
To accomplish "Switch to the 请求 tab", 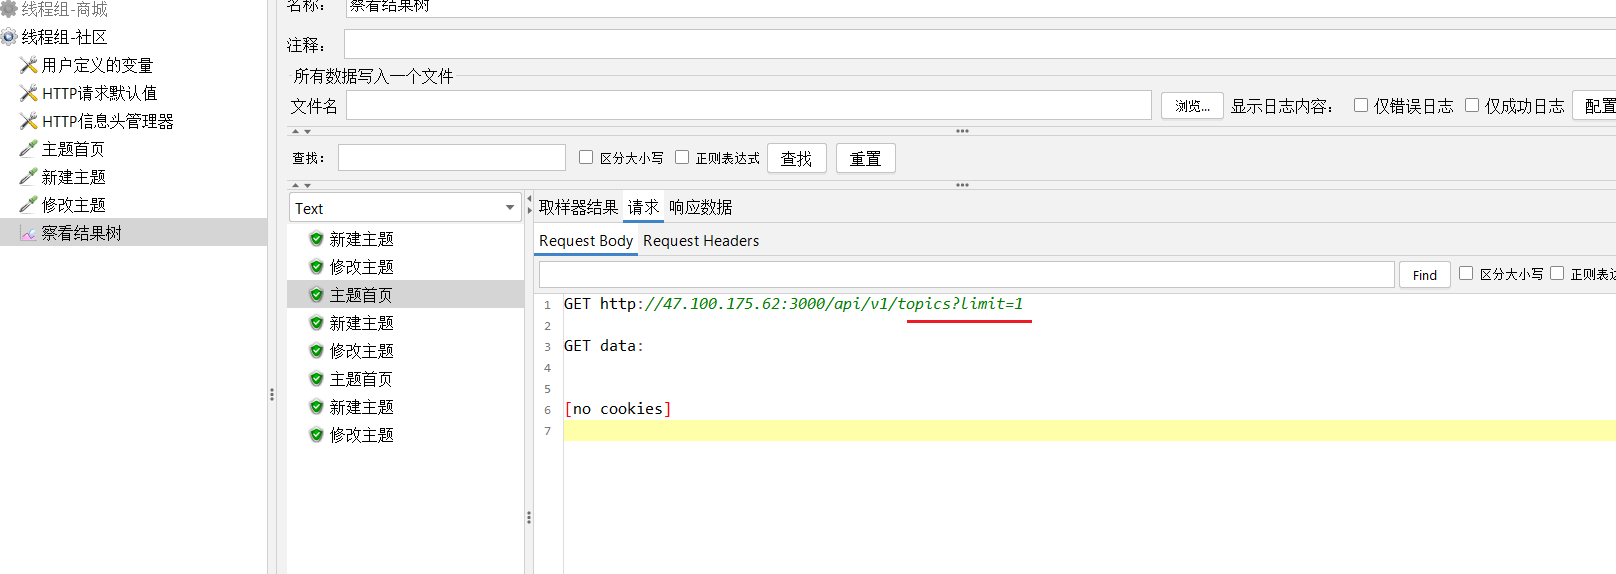I will 643,207.
